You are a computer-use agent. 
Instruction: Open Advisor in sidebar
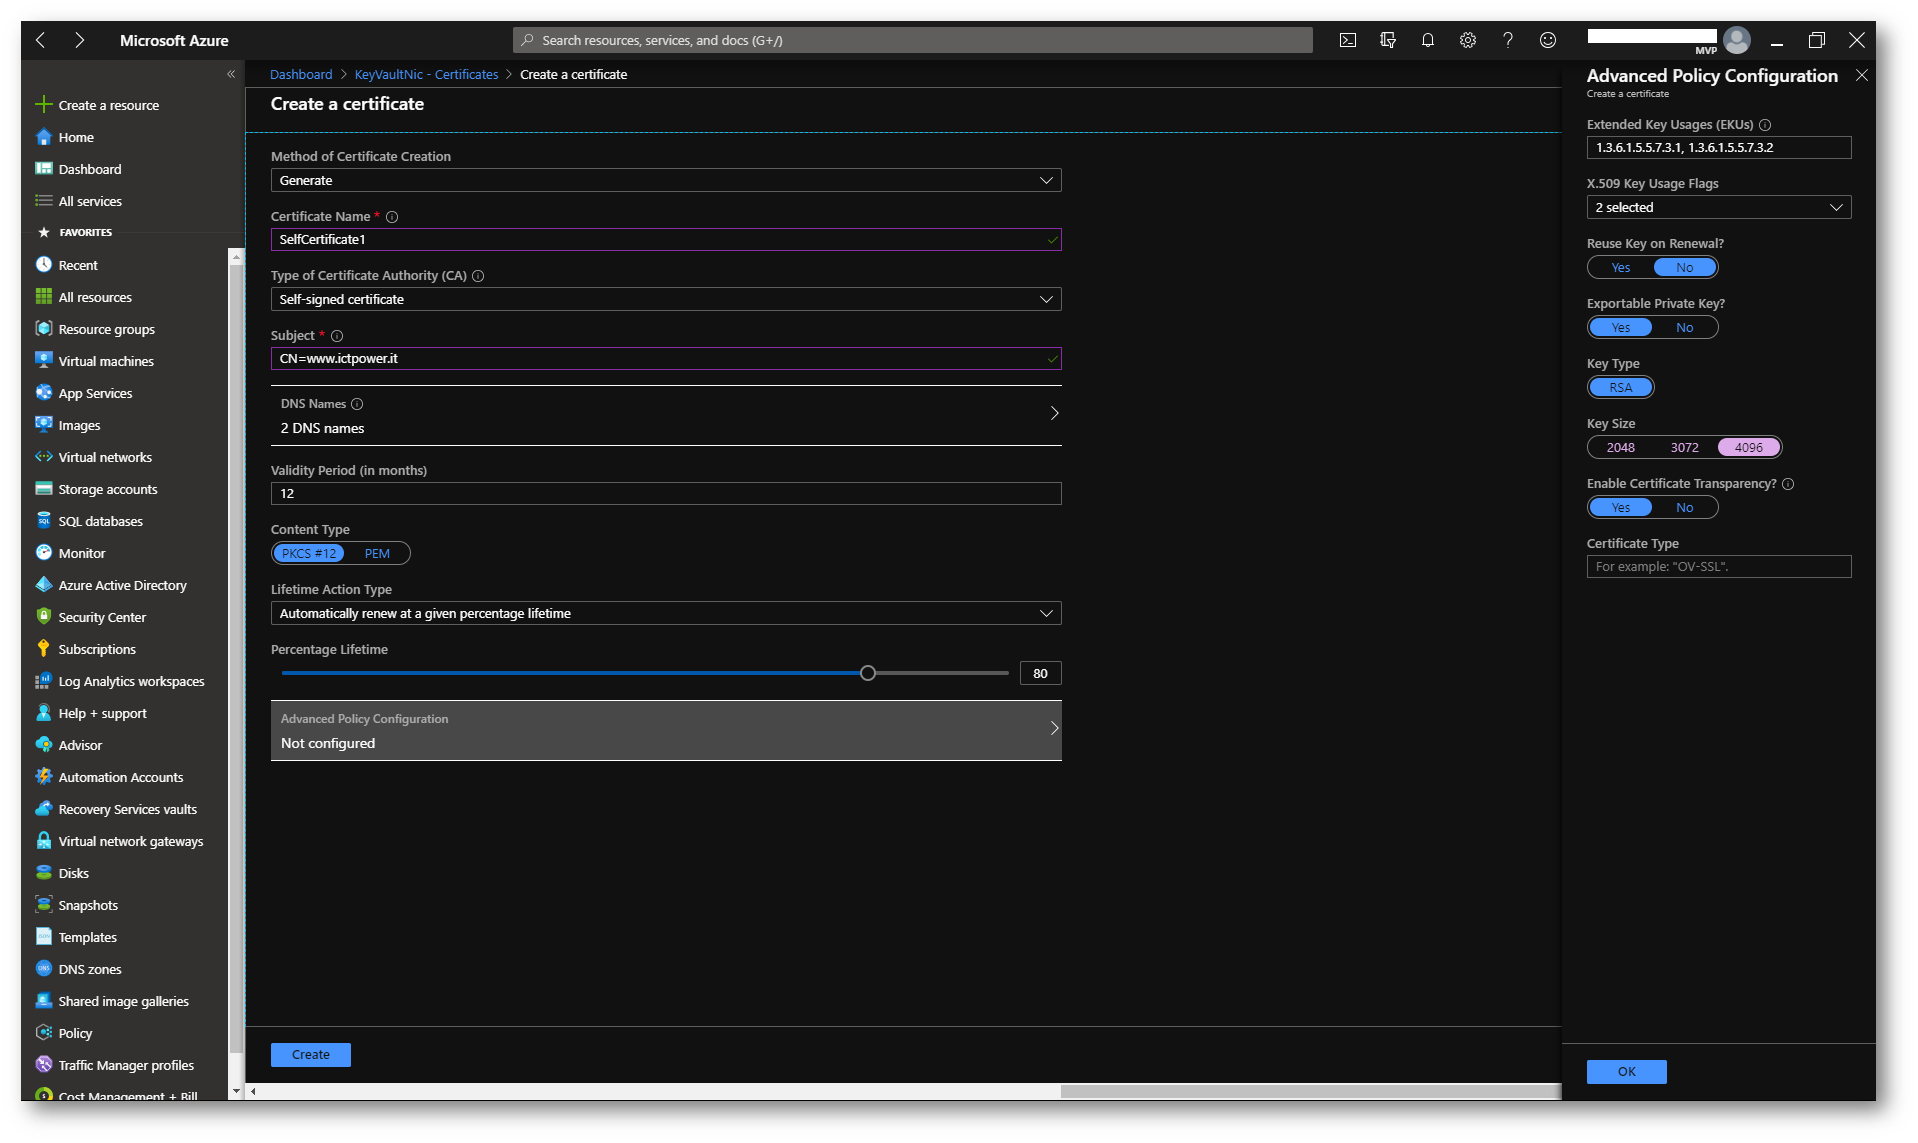pos(80,745)
